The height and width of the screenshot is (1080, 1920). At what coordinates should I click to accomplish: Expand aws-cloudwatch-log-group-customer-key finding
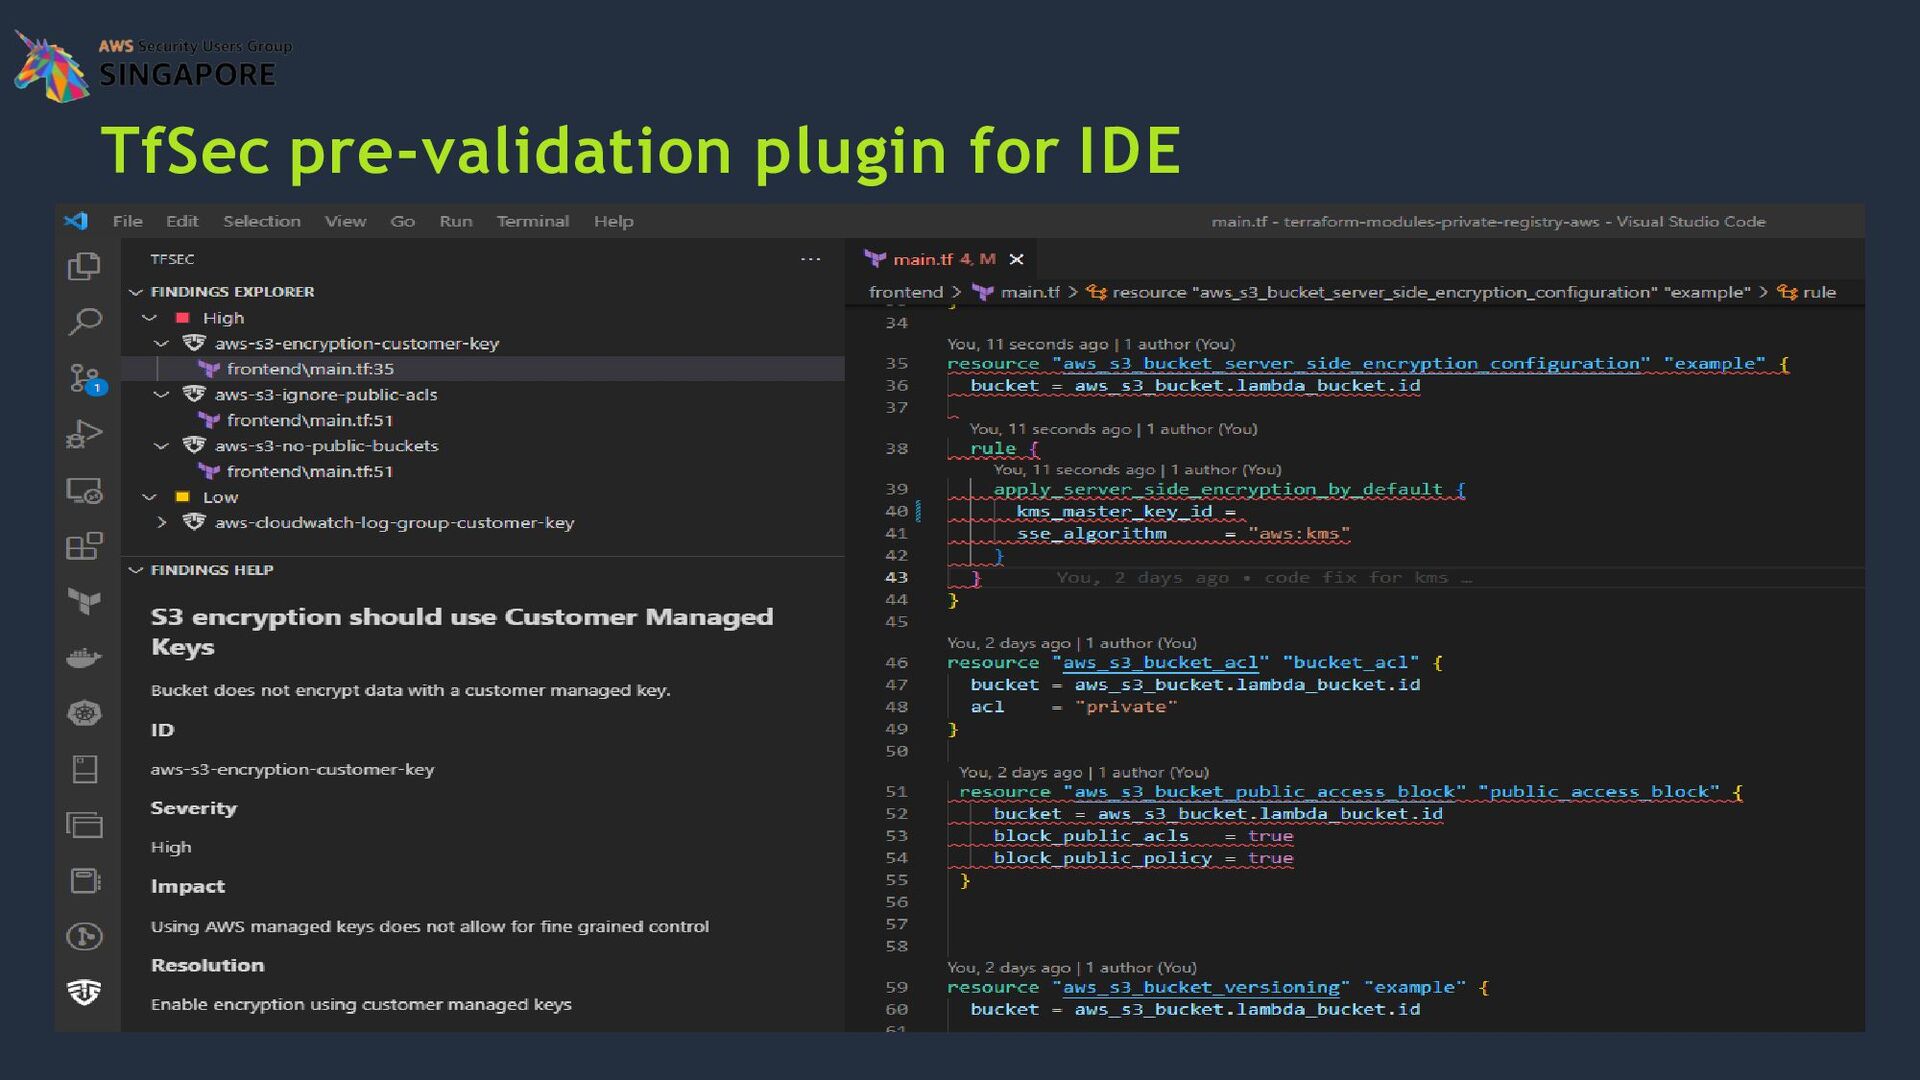(162, 523)
